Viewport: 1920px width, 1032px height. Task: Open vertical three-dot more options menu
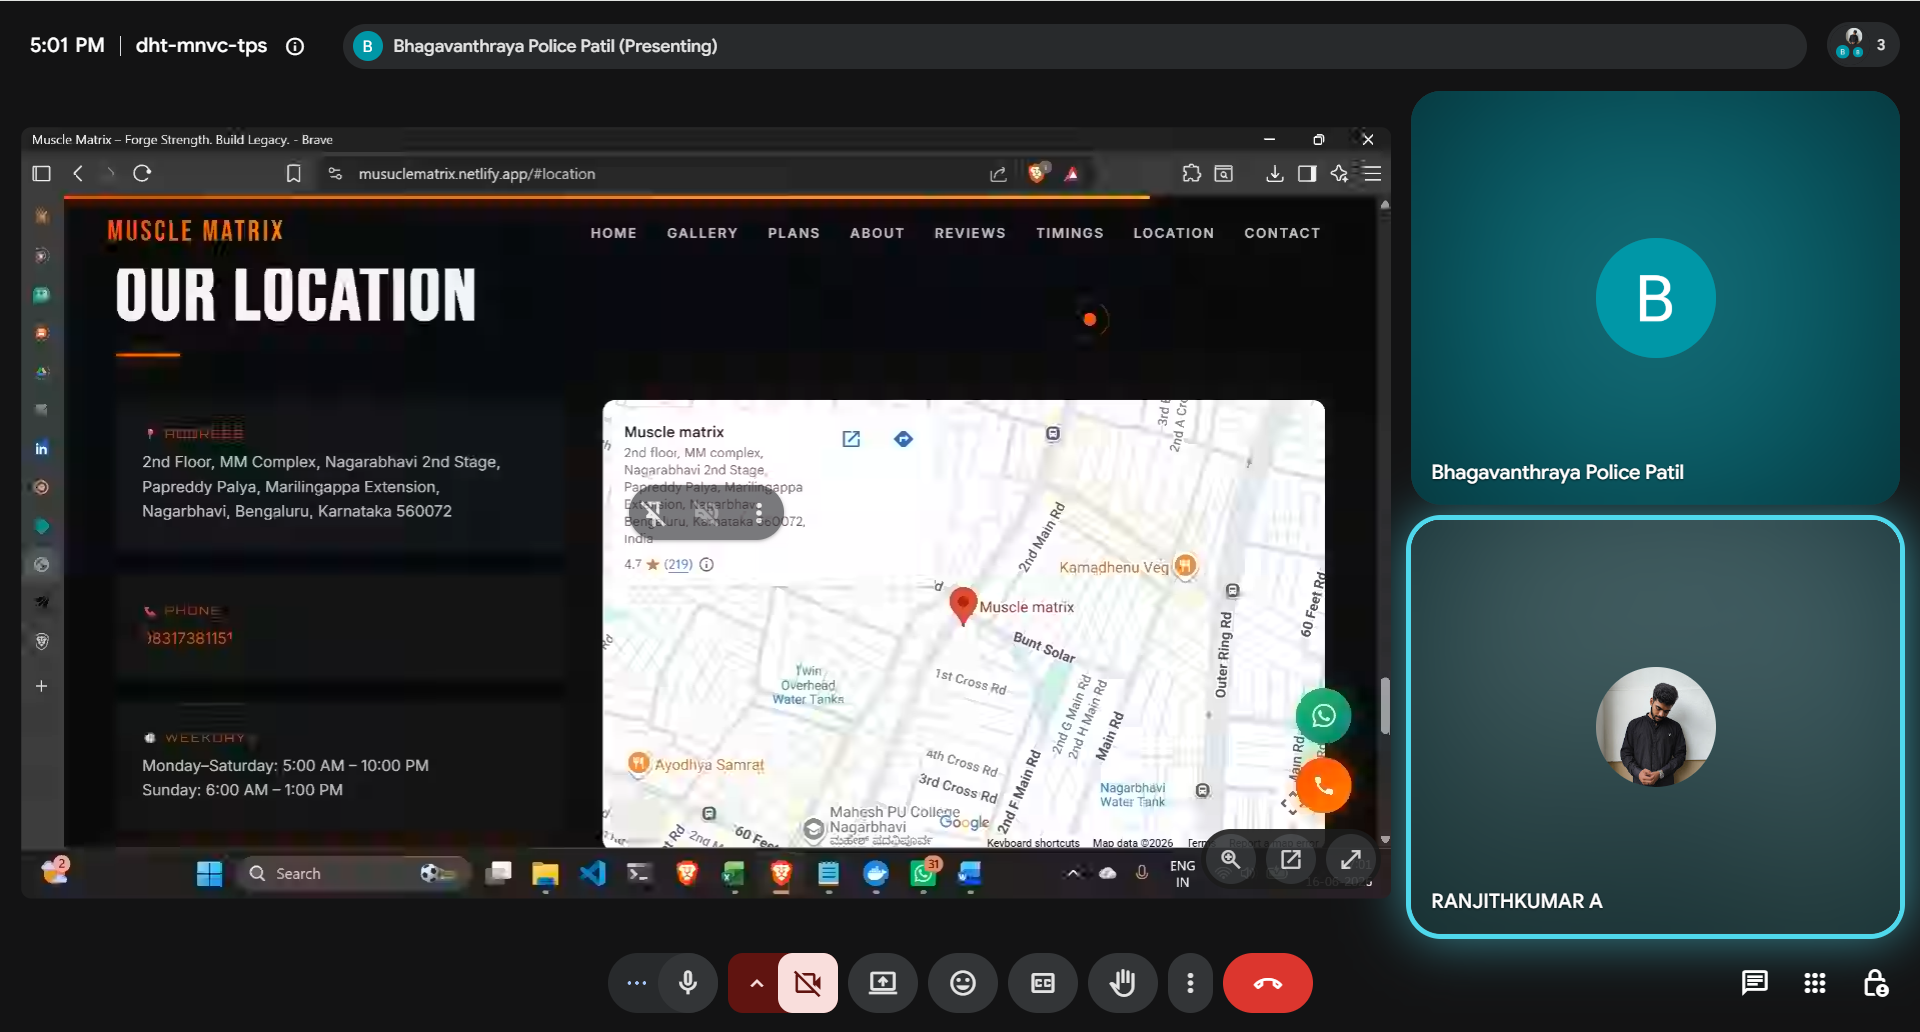(x=1190, y=983)
